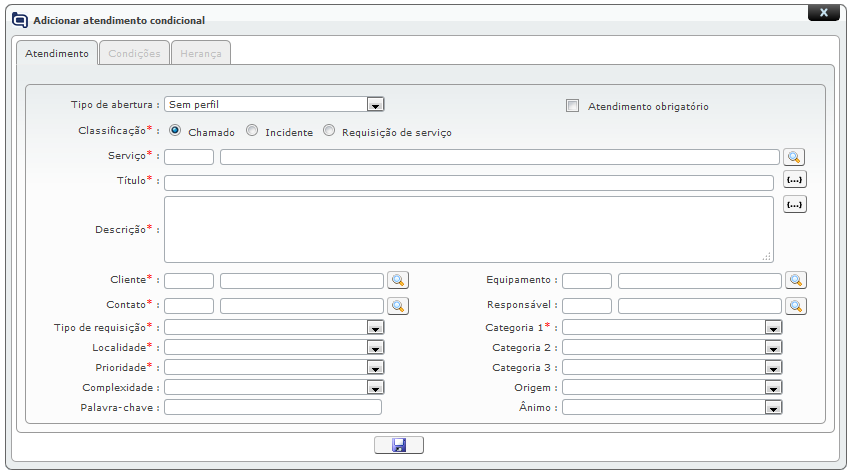Click into the Descrição text area

(x=468, y=229)
